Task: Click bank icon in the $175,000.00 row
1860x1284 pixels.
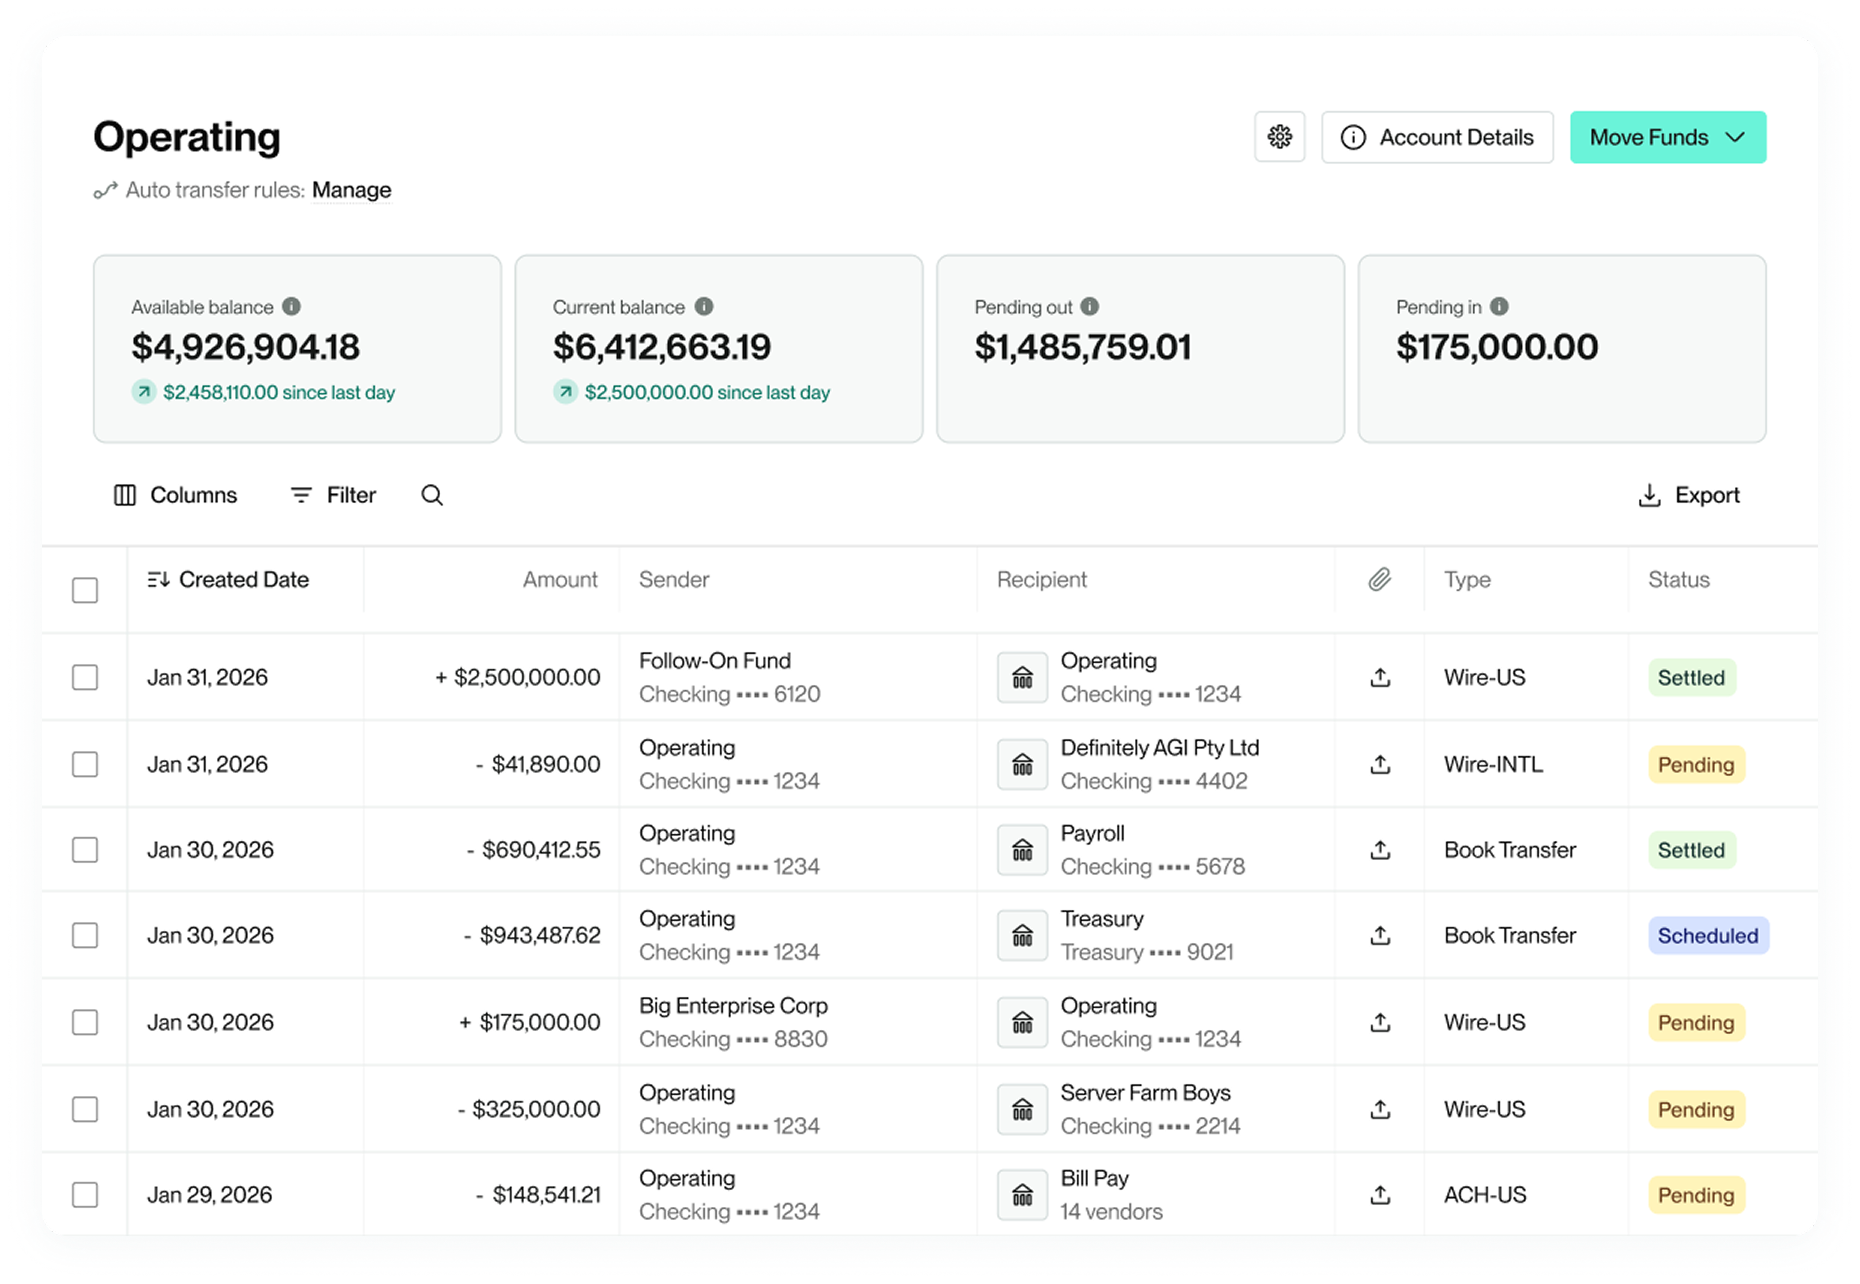Action: 1022,1022
